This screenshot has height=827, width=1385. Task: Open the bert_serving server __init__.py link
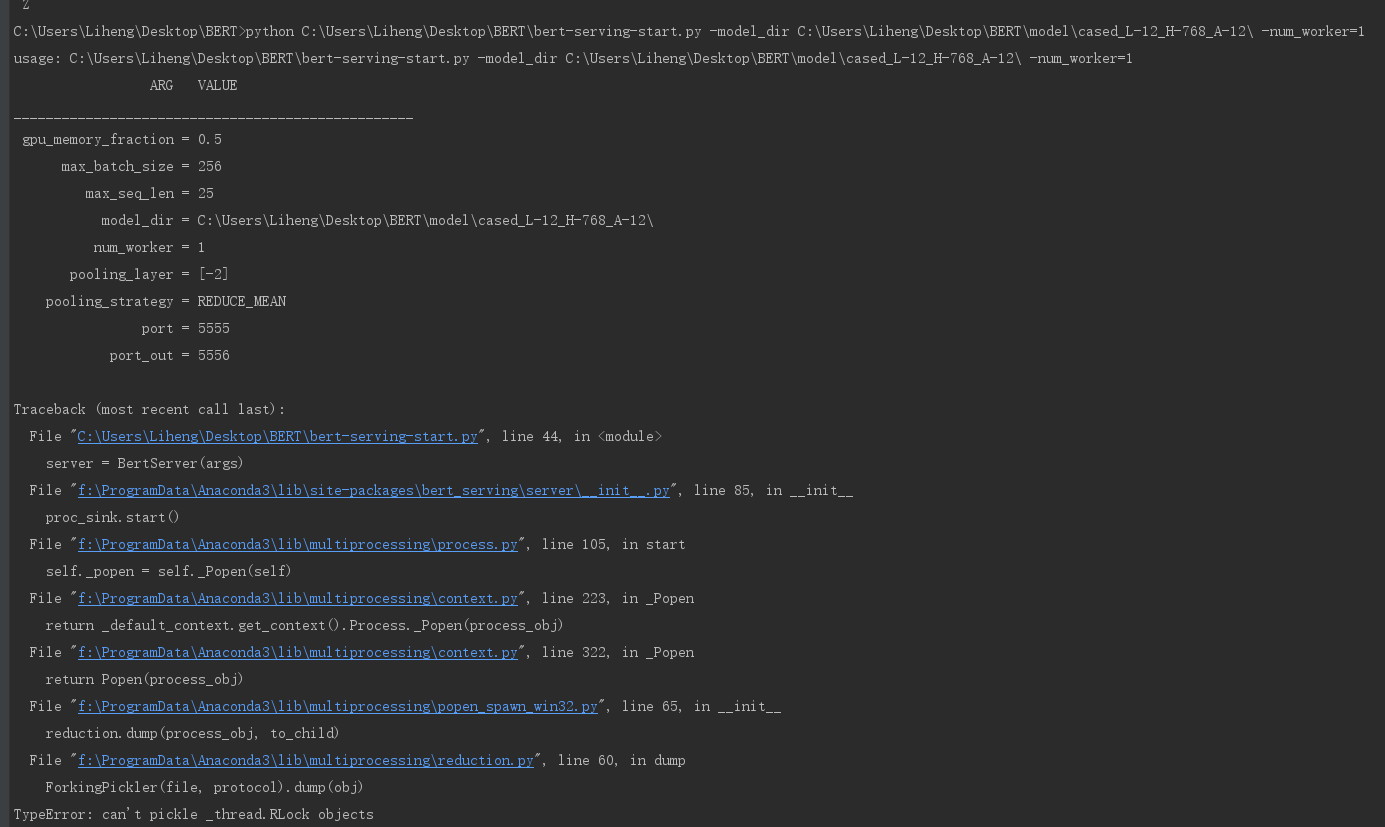(x=374, y=491)
